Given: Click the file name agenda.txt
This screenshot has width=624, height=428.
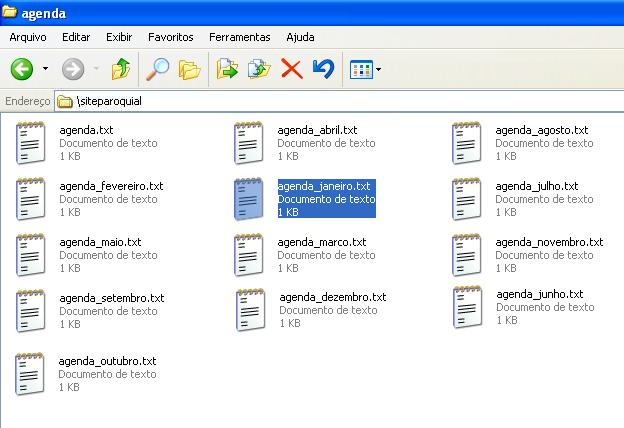Looking at the screenshot, I should coord(86,130).
